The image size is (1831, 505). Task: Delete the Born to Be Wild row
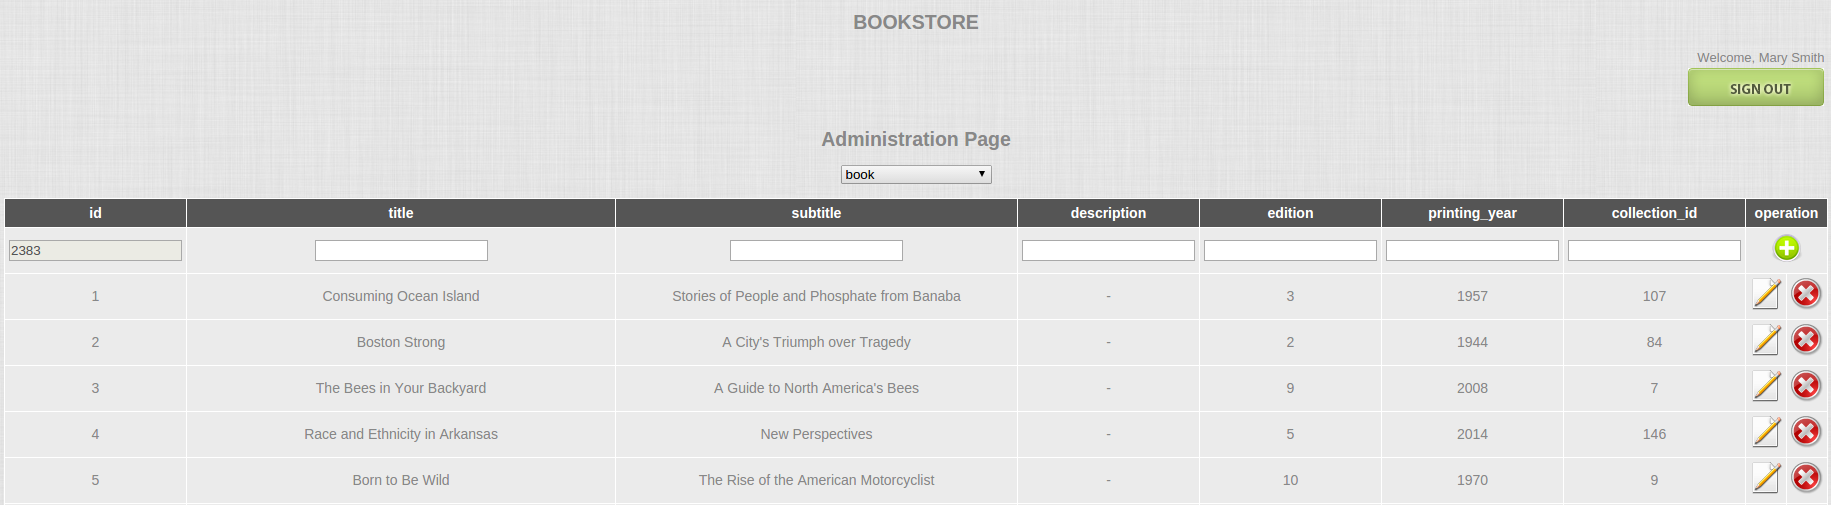[x=1806, y=478]
